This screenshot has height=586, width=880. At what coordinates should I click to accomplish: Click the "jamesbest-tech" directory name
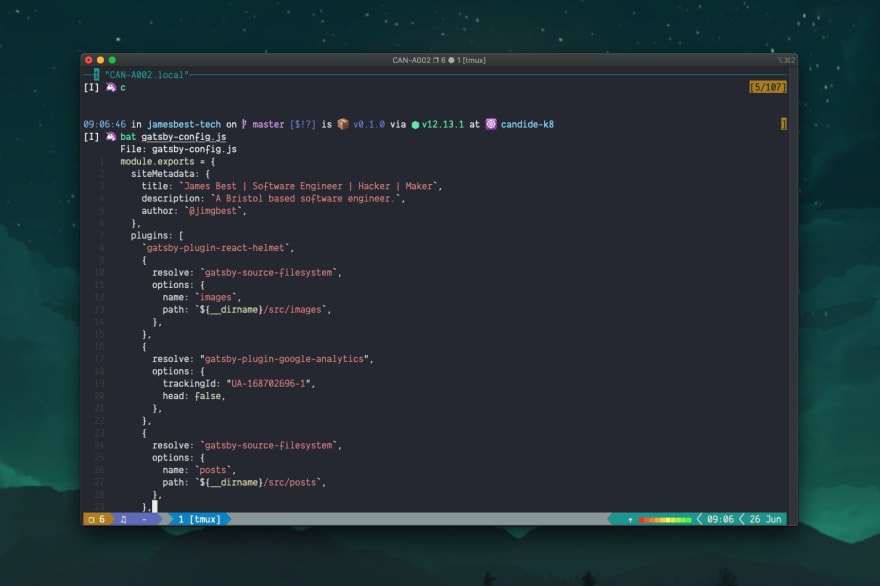click(184, 124)
